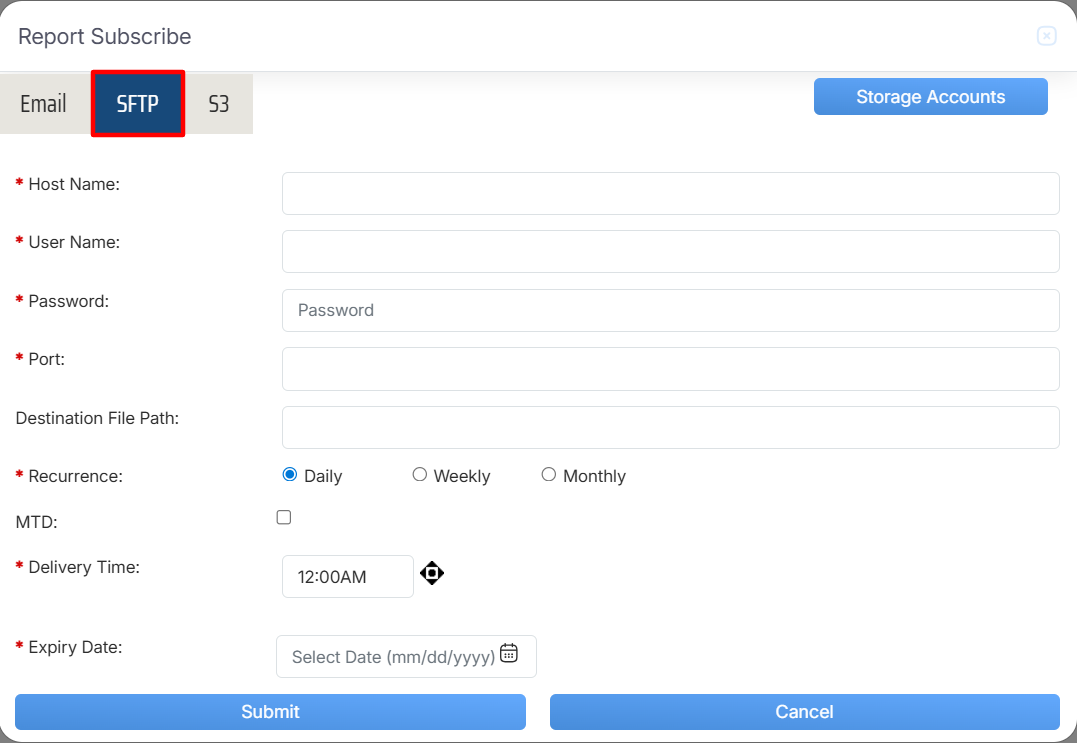This screenshot has height=743, width=1077.
Task: Enable the MTD checkbox
Action: 284,518
